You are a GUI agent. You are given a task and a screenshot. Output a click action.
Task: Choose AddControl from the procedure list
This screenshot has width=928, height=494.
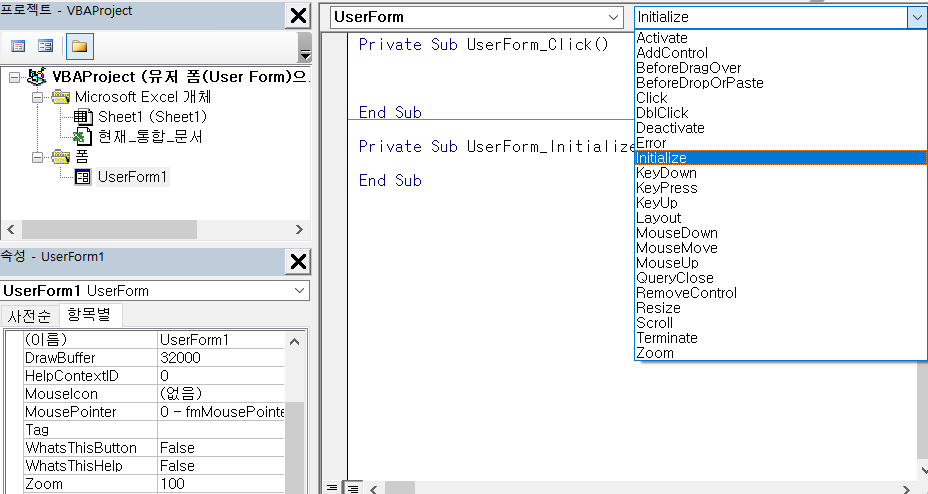tap(780, 53)
